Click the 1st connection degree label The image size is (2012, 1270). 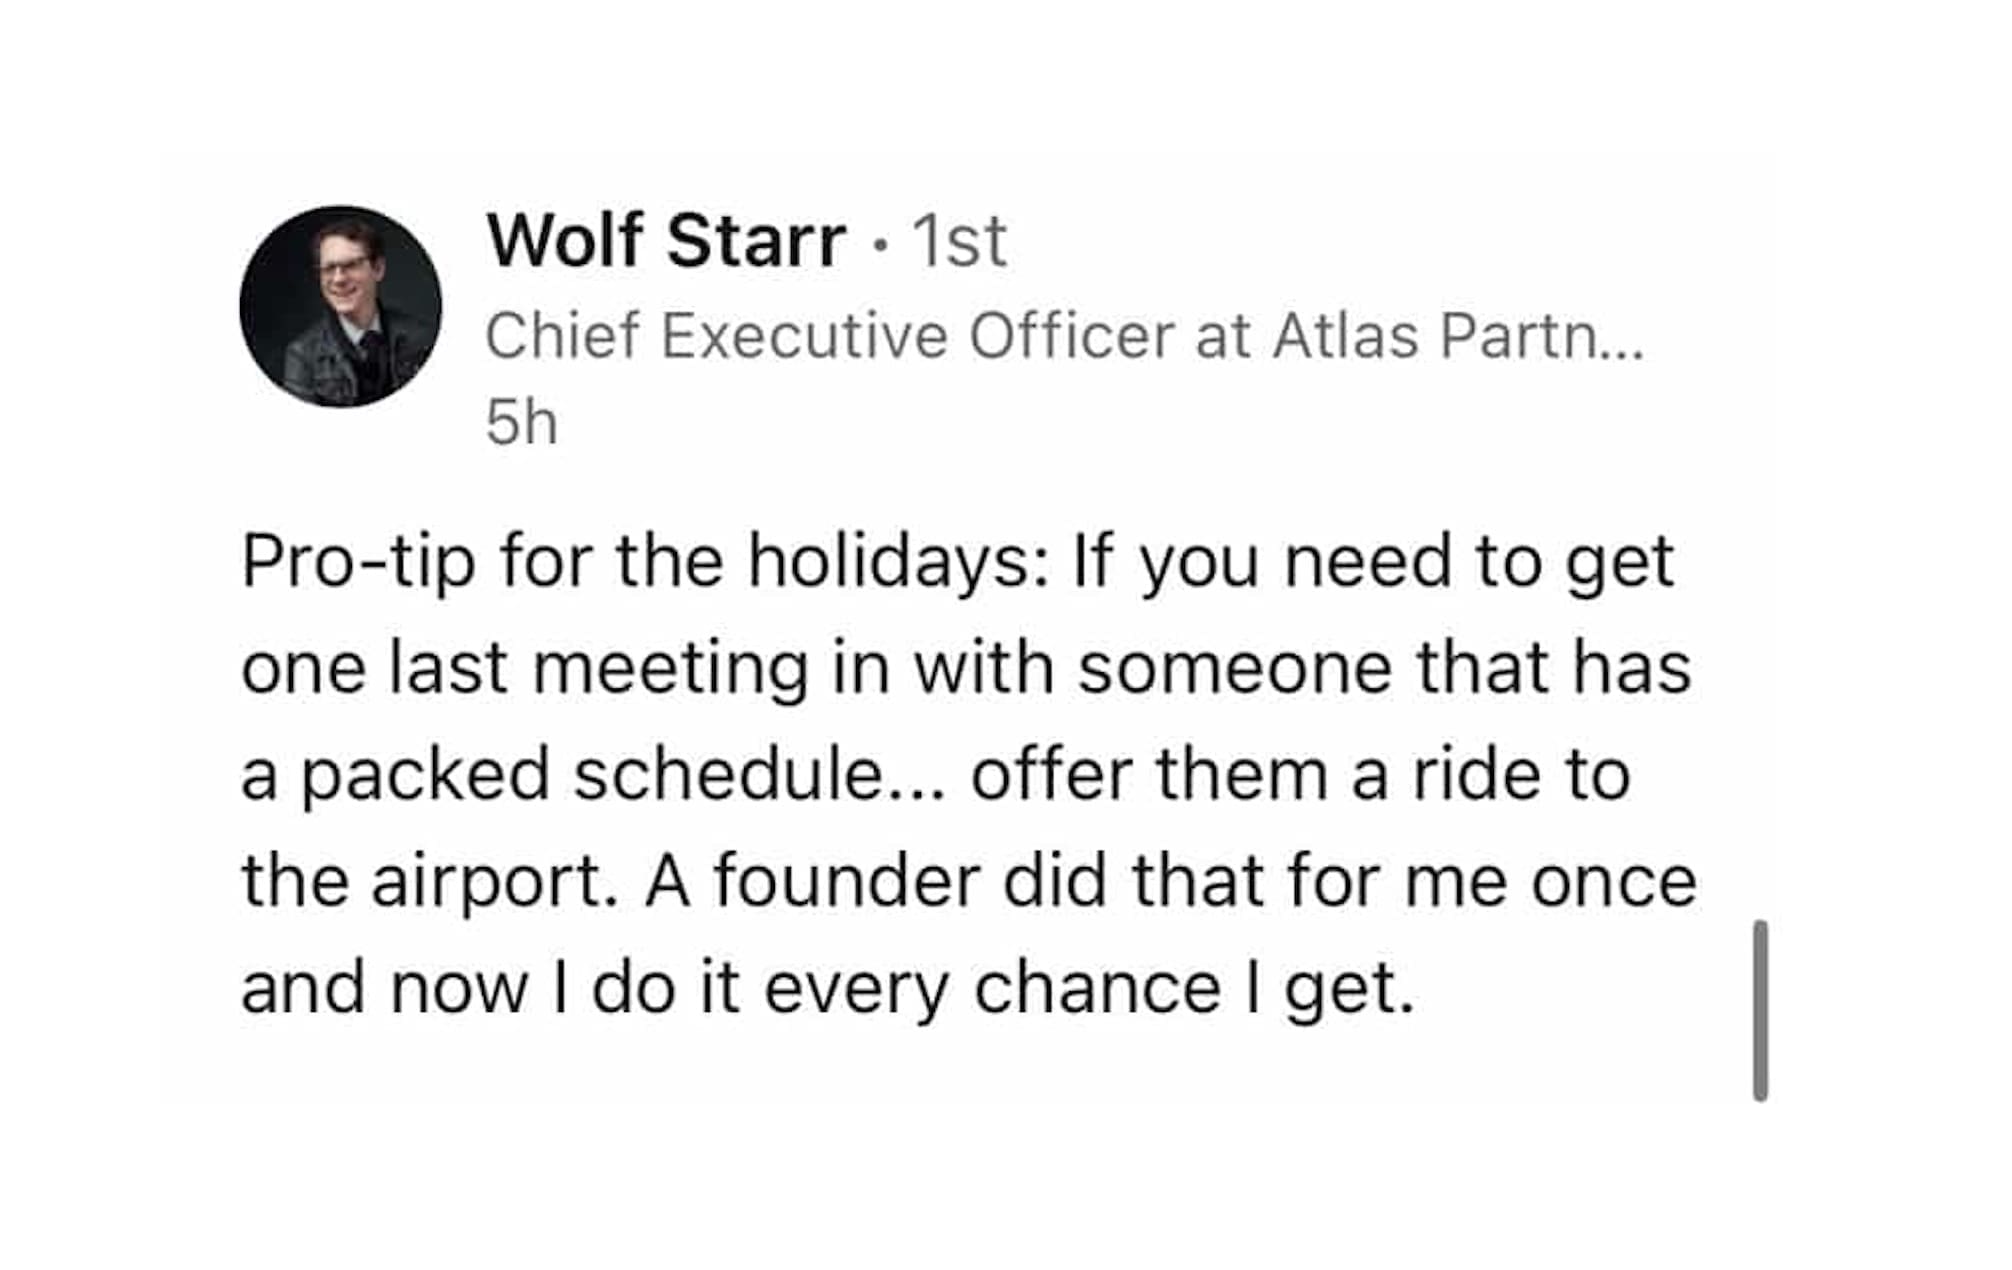tap(959, 241)
